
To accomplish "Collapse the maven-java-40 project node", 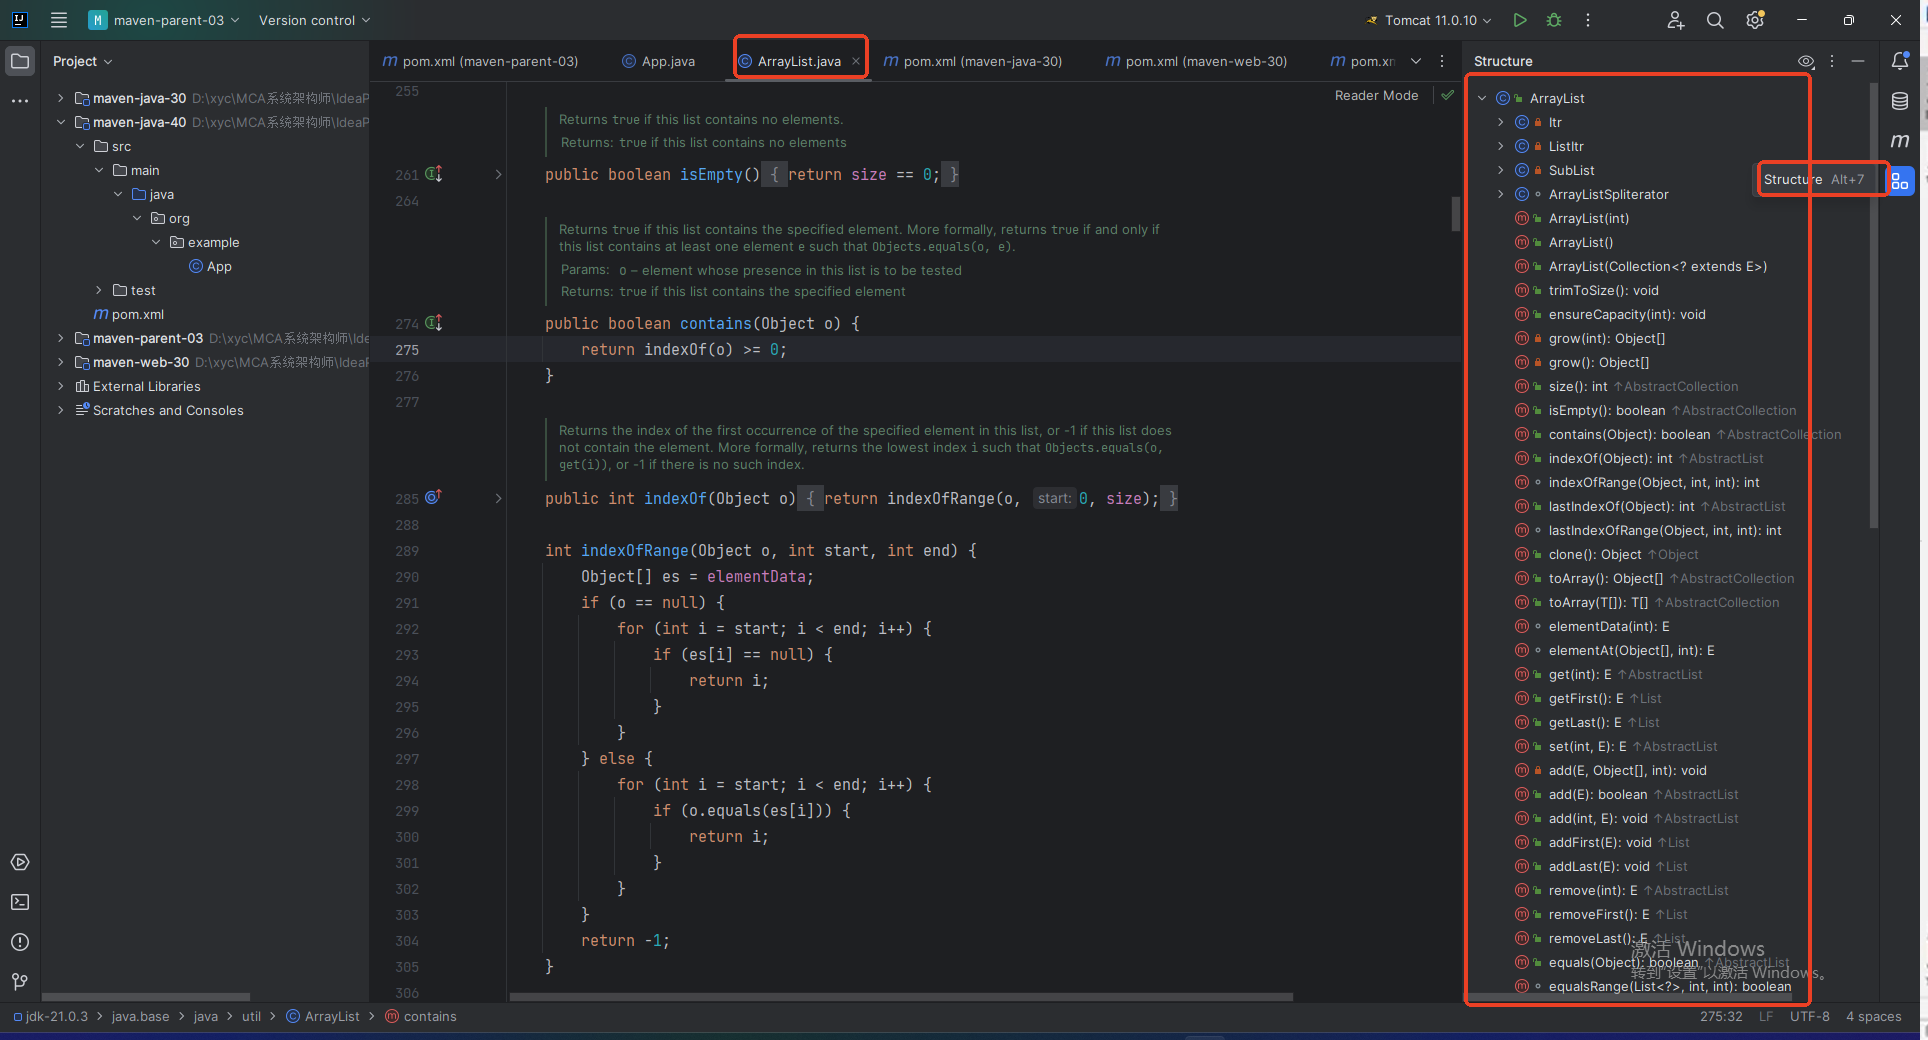I will pyautogui.click(x=61, y=122).
